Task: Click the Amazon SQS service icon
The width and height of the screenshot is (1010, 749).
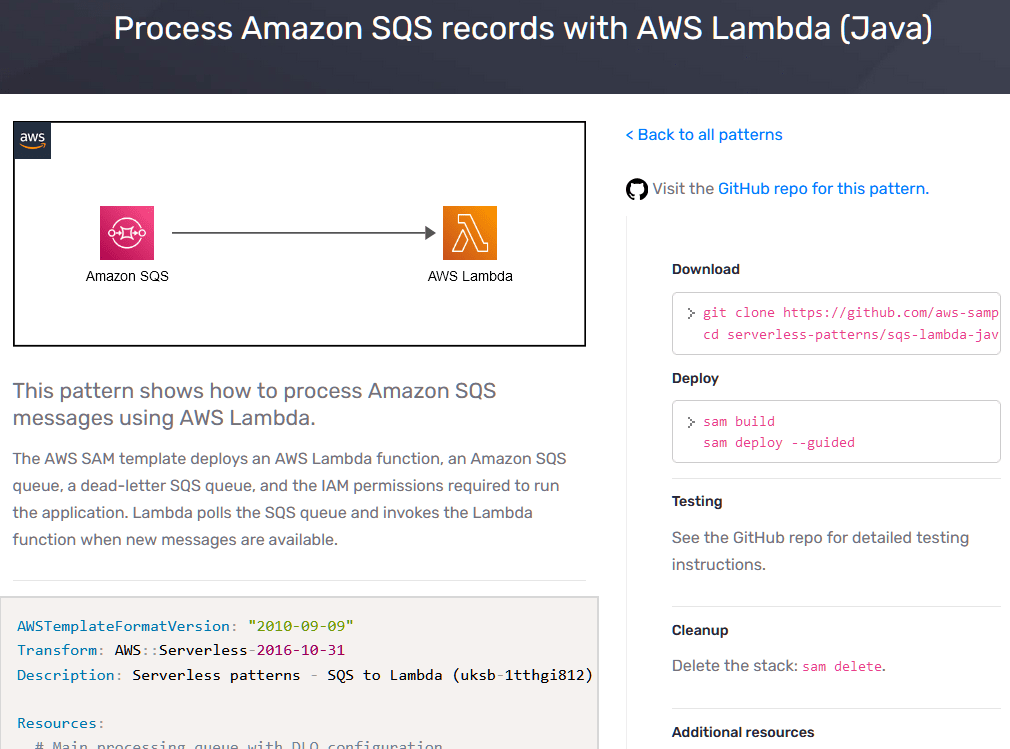Action: click(x=127, y=233)
